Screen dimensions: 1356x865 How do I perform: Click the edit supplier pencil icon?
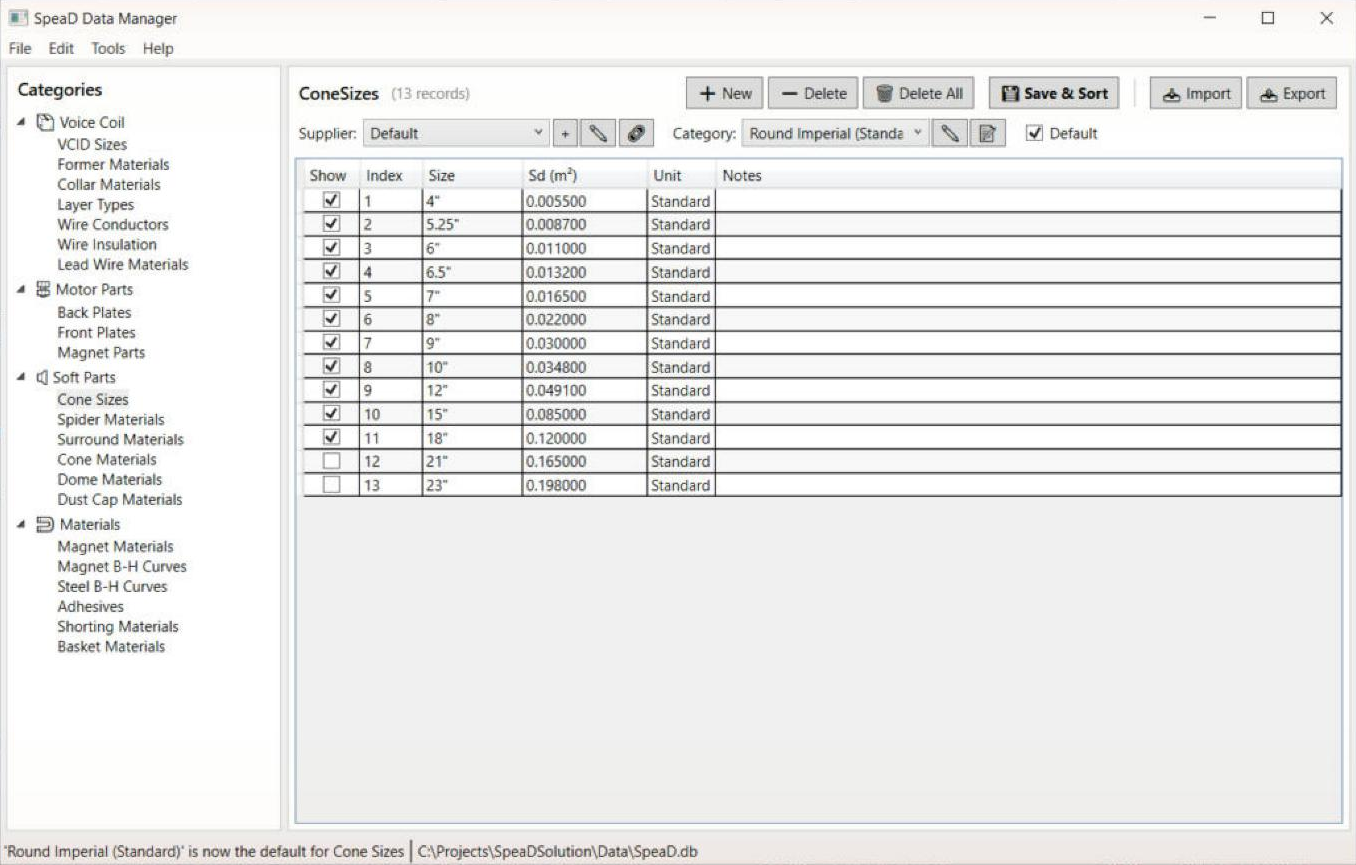pos(598,133)
